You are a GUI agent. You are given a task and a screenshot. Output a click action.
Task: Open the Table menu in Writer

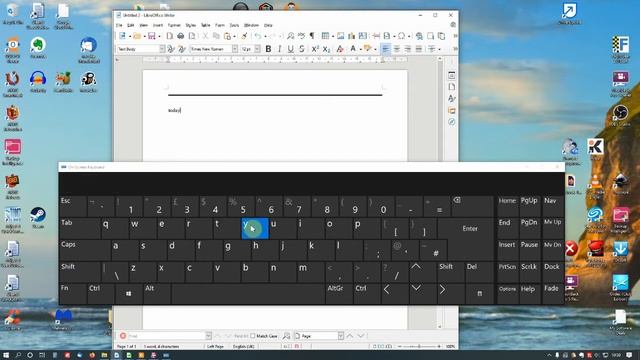coord(206,25)
